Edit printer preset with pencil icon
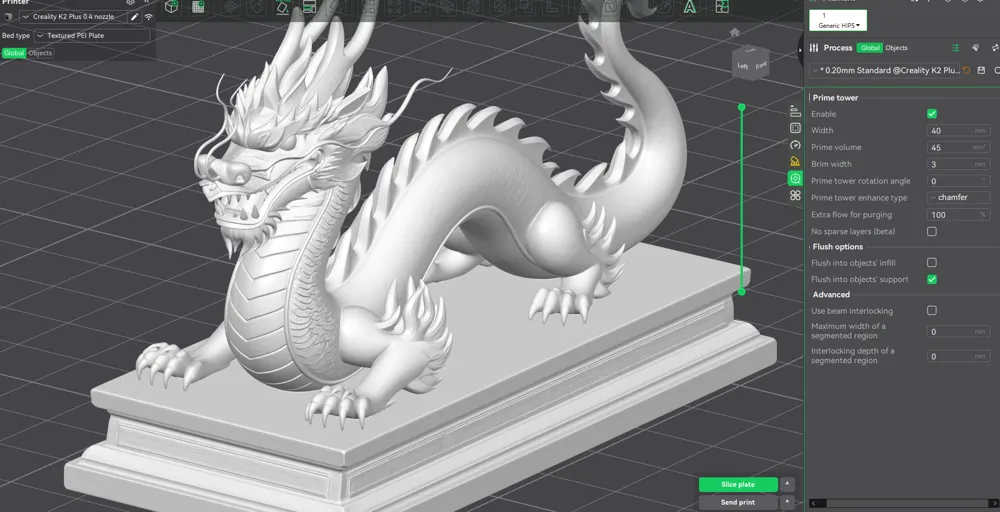Image resolution: width=1000 pixels, height=512 pixels. (x=135, y=17)
